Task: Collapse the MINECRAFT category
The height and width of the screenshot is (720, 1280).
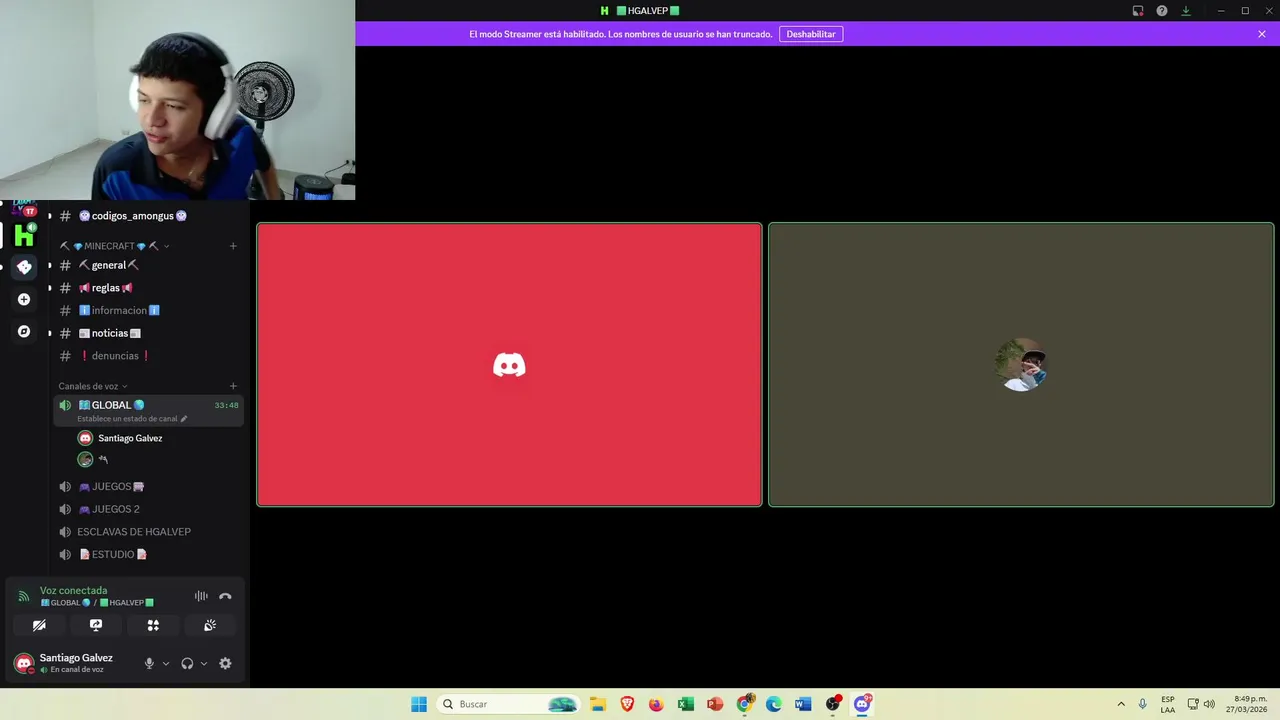Action: coord(114,246)
